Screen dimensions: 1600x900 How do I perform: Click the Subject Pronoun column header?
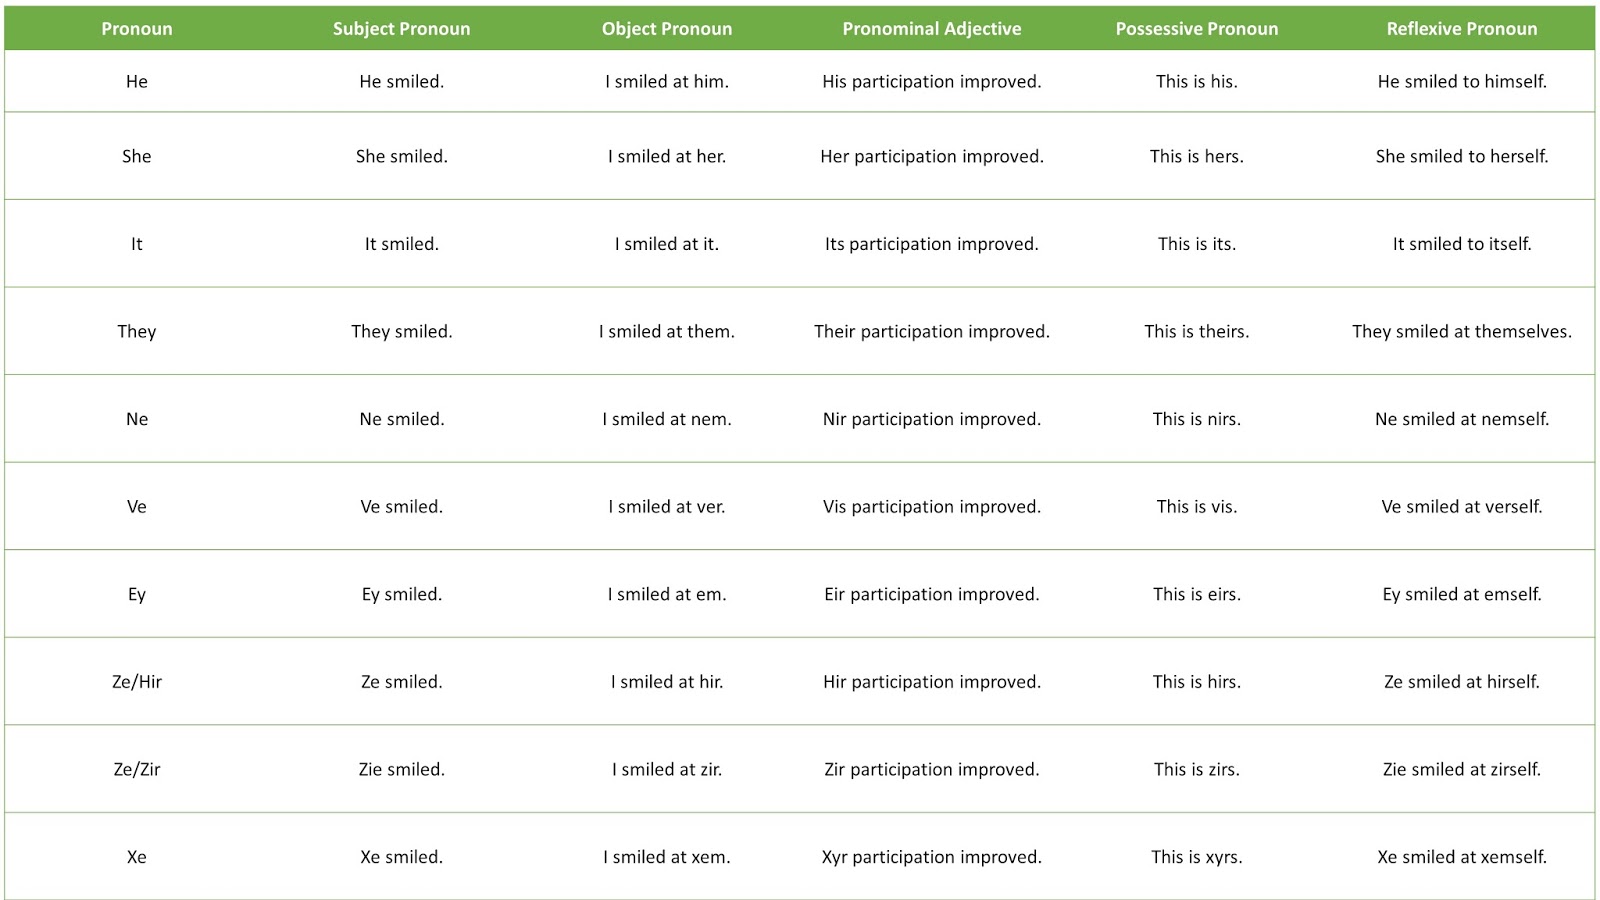[401, 29]
